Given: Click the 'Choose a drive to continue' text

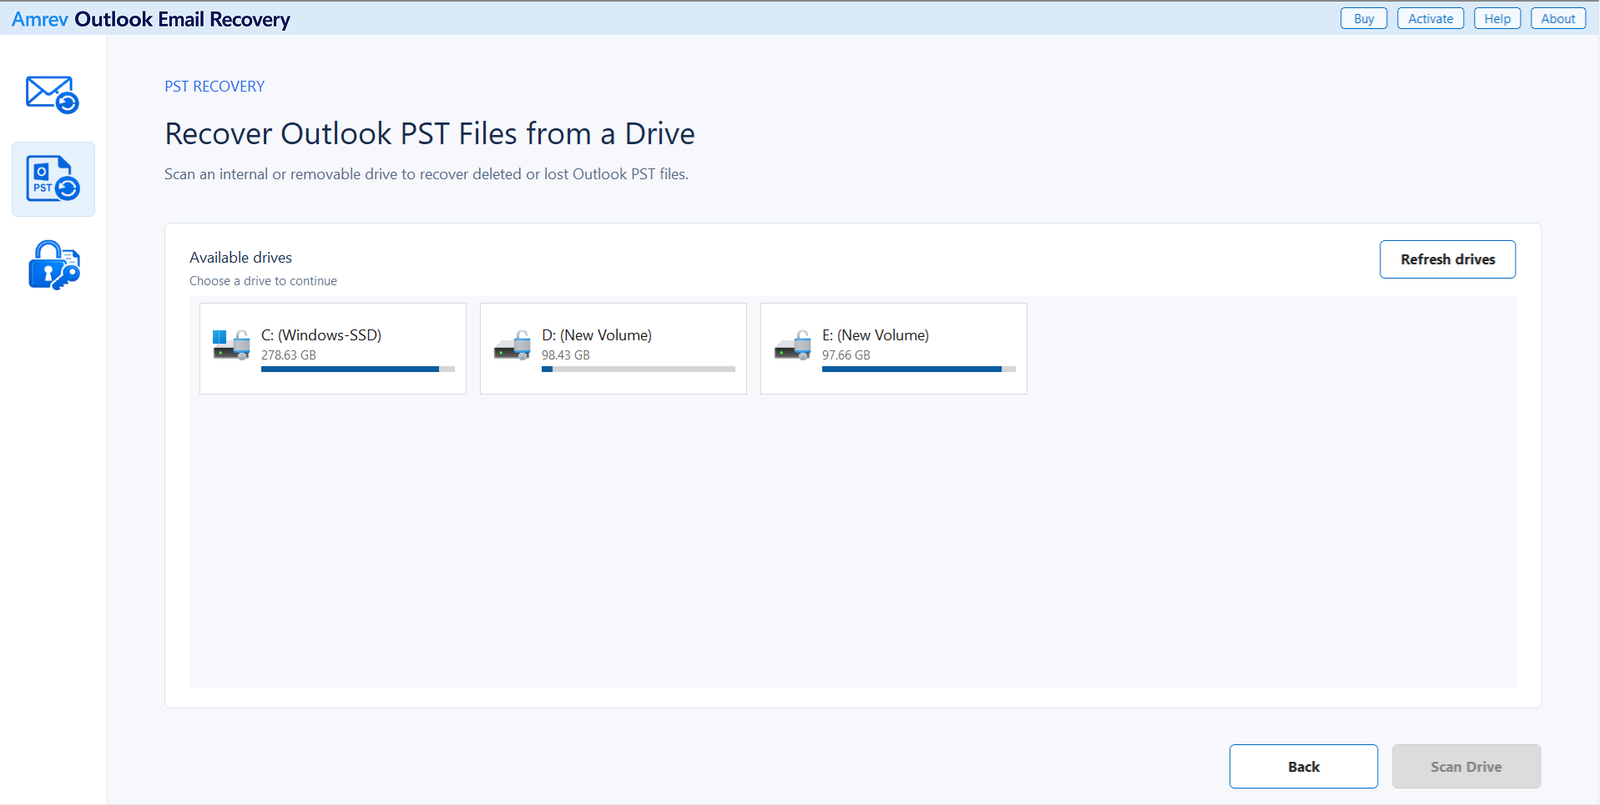Looking at the screenshot, I should click(x=263, y=281).
